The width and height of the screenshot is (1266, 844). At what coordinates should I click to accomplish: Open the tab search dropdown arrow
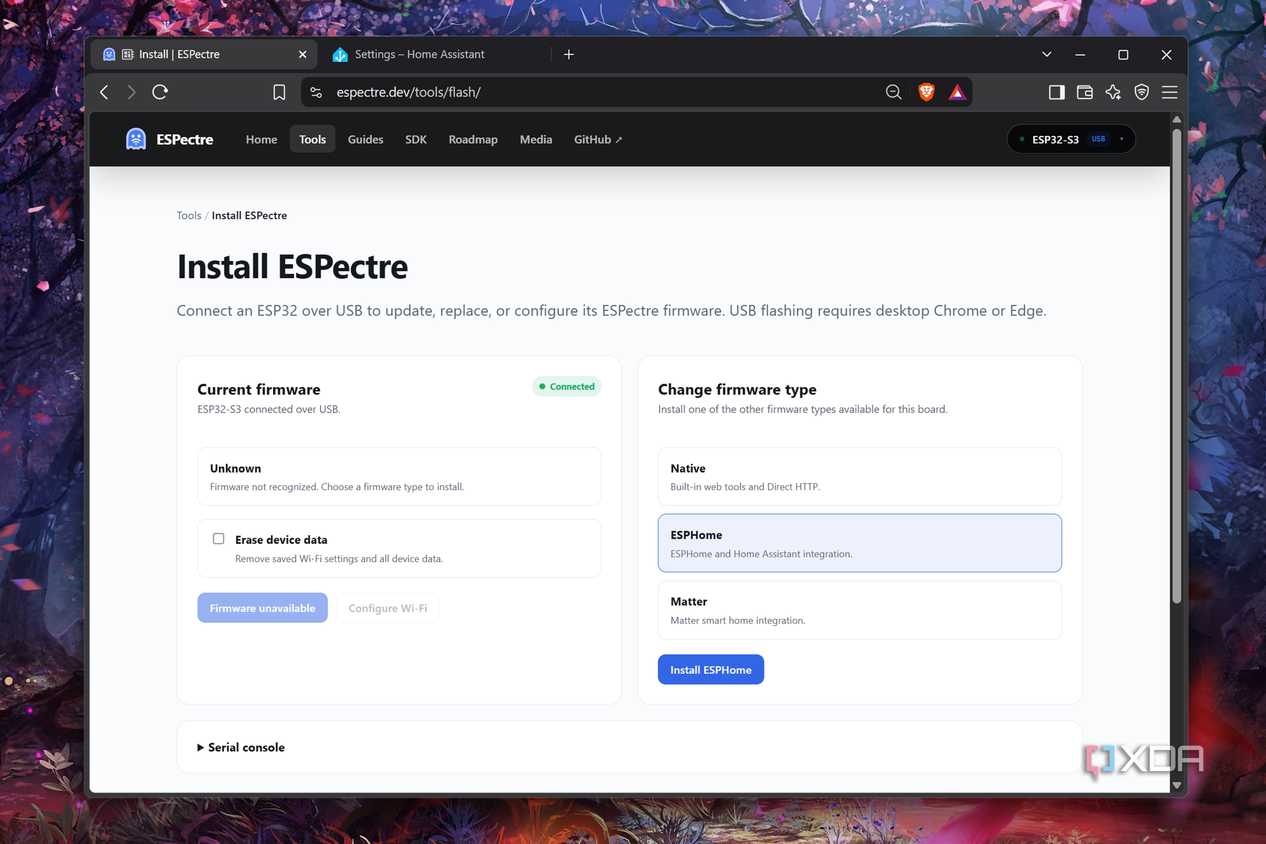click(x=1047, y=54)
